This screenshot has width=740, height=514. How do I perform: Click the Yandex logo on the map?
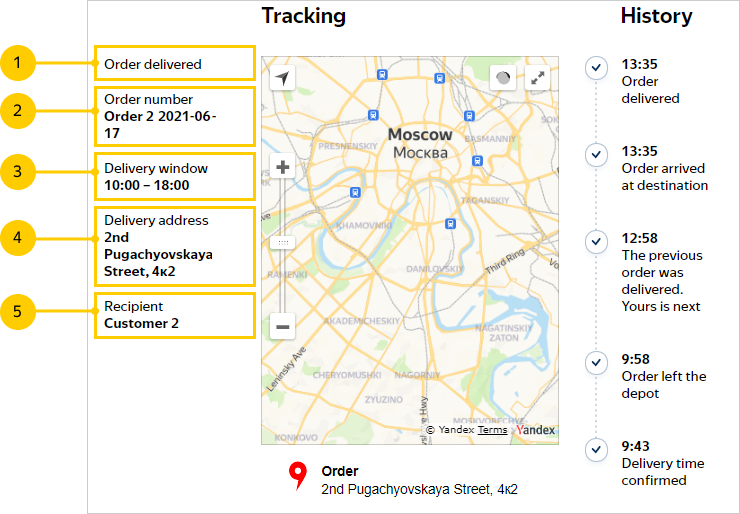coord(536,430)
